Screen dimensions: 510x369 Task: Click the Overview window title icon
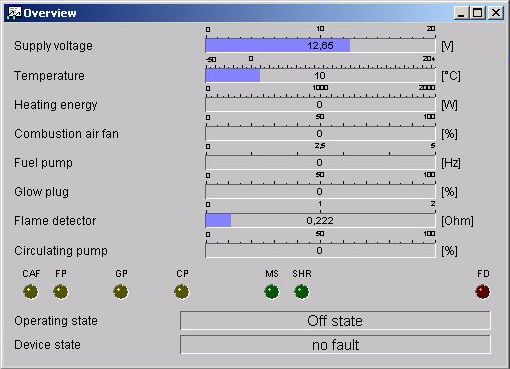tap(14, 13)
